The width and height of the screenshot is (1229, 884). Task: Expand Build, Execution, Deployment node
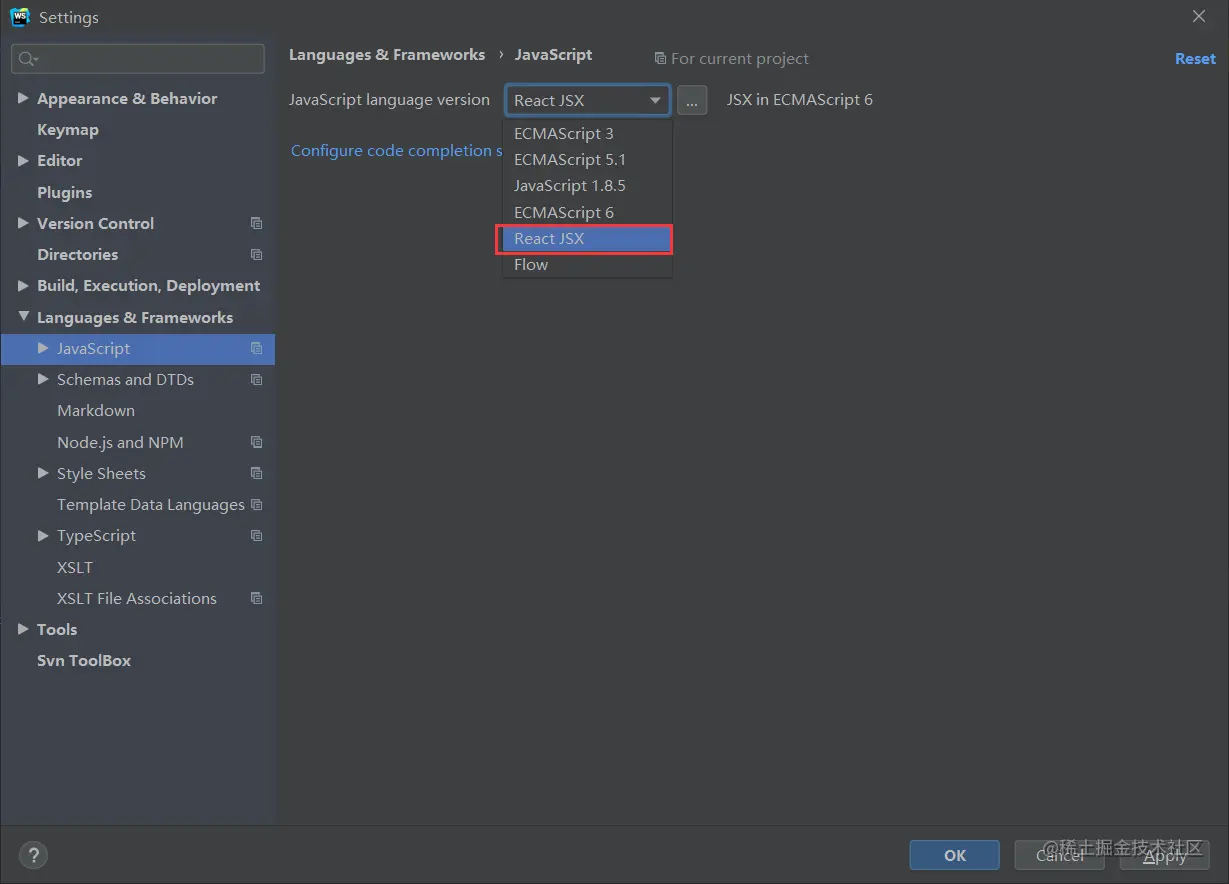click(23, 285)
